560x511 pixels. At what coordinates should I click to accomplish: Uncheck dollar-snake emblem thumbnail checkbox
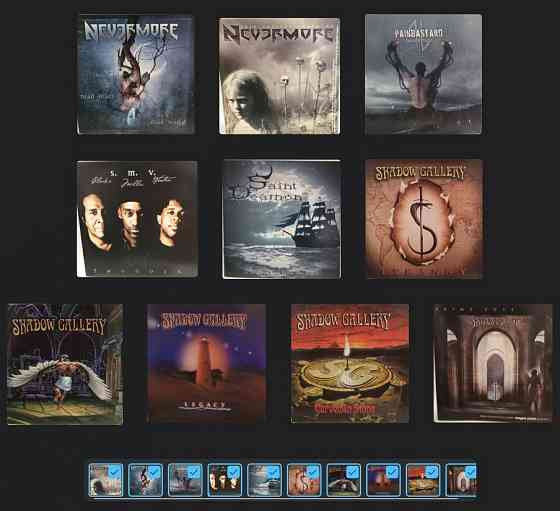[312, 471]
